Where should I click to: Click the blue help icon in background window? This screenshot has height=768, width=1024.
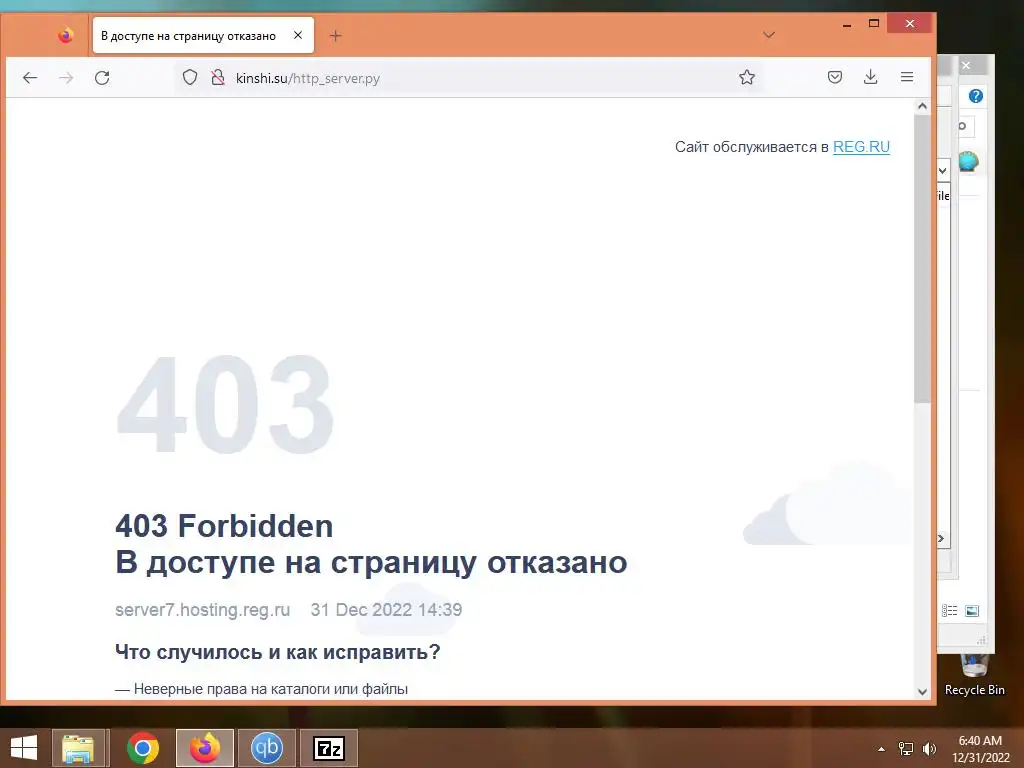point(976,96)
